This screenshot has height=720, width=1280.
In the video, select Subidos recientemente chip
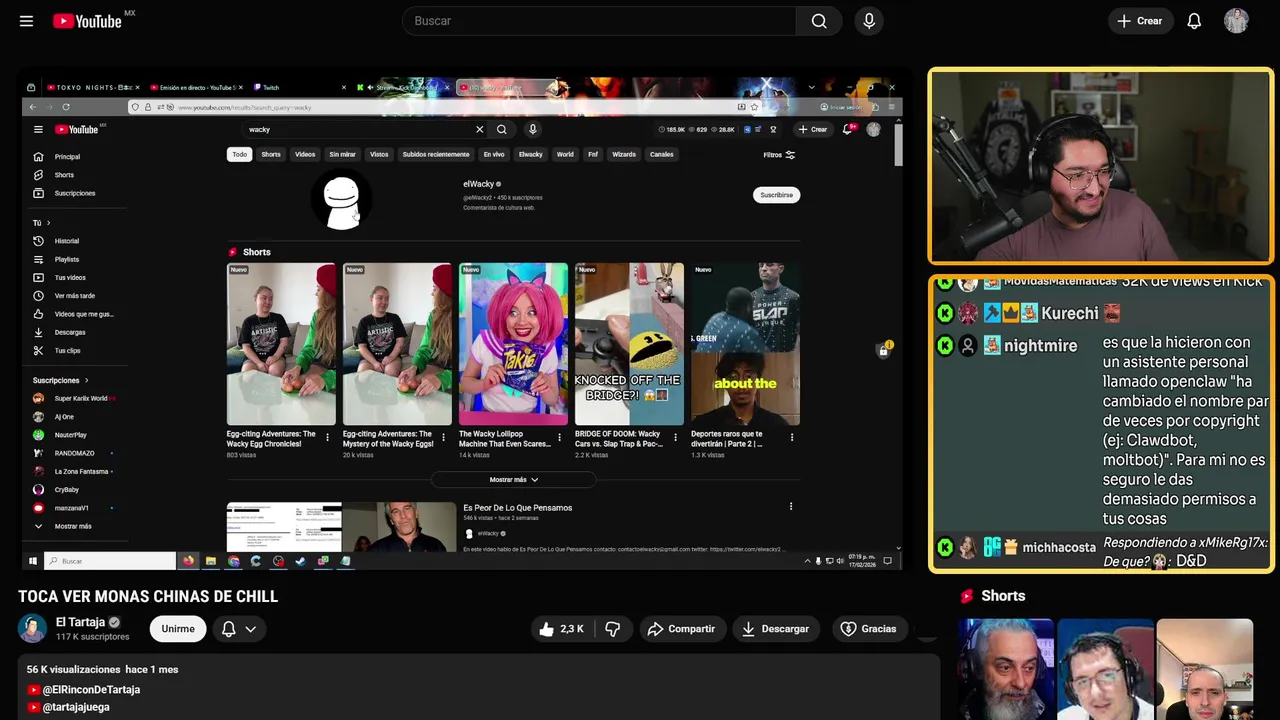point(435,154)
